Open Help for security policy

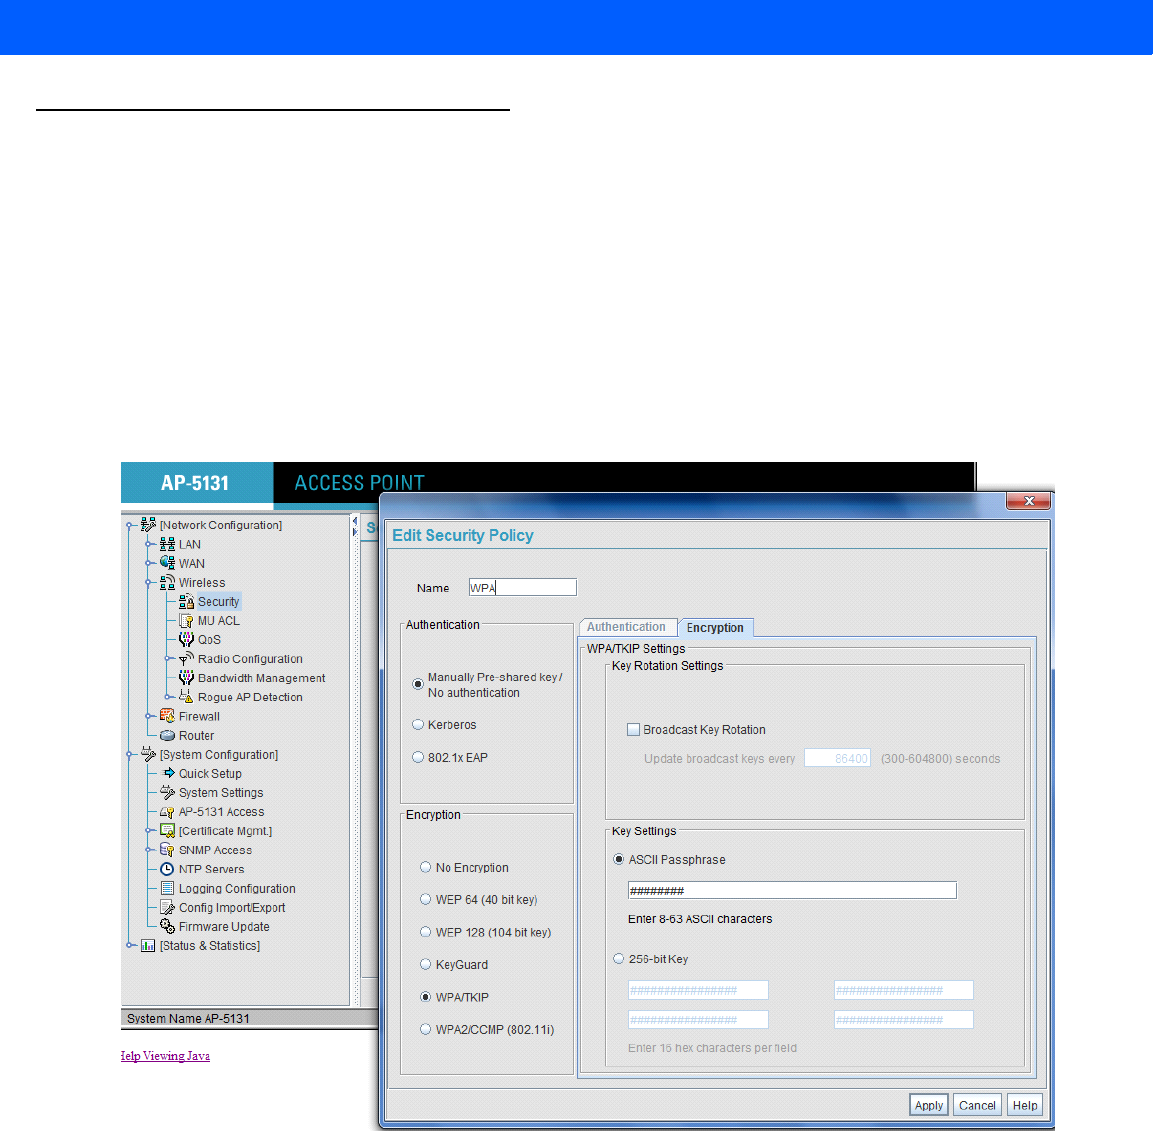click(1025, 1105)
